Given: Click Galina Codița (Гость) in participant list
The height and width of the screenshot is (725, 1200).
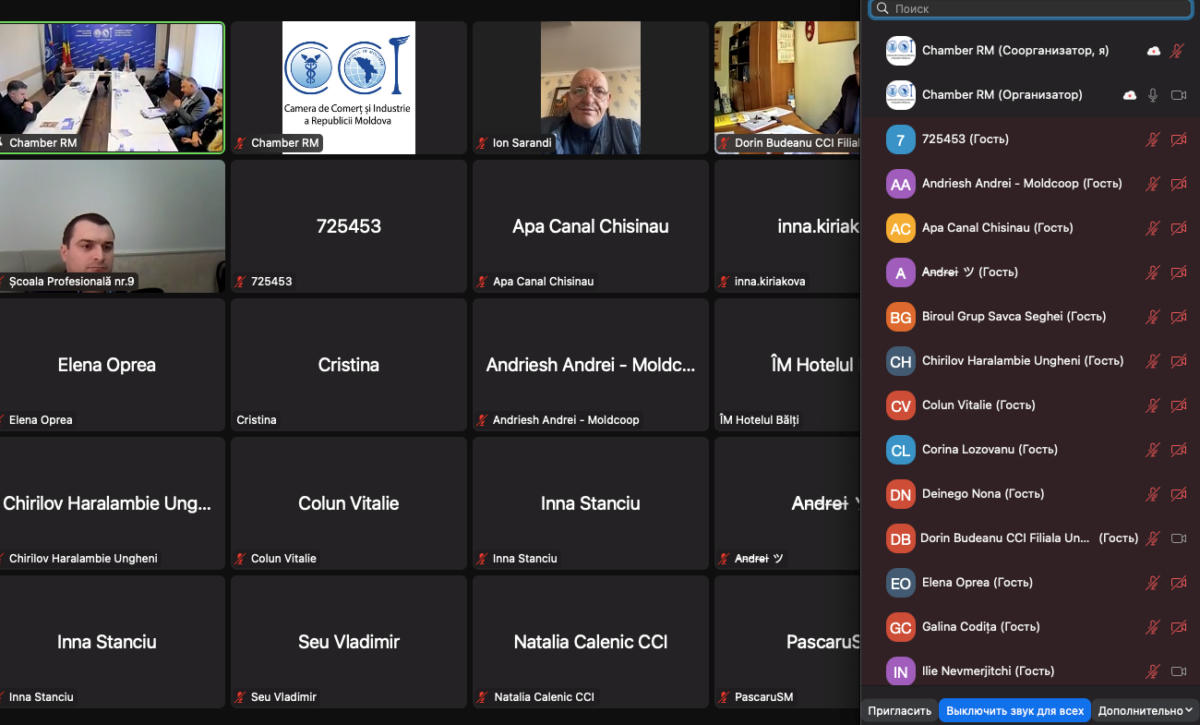Looking at the screenshot, I should 981,627.
